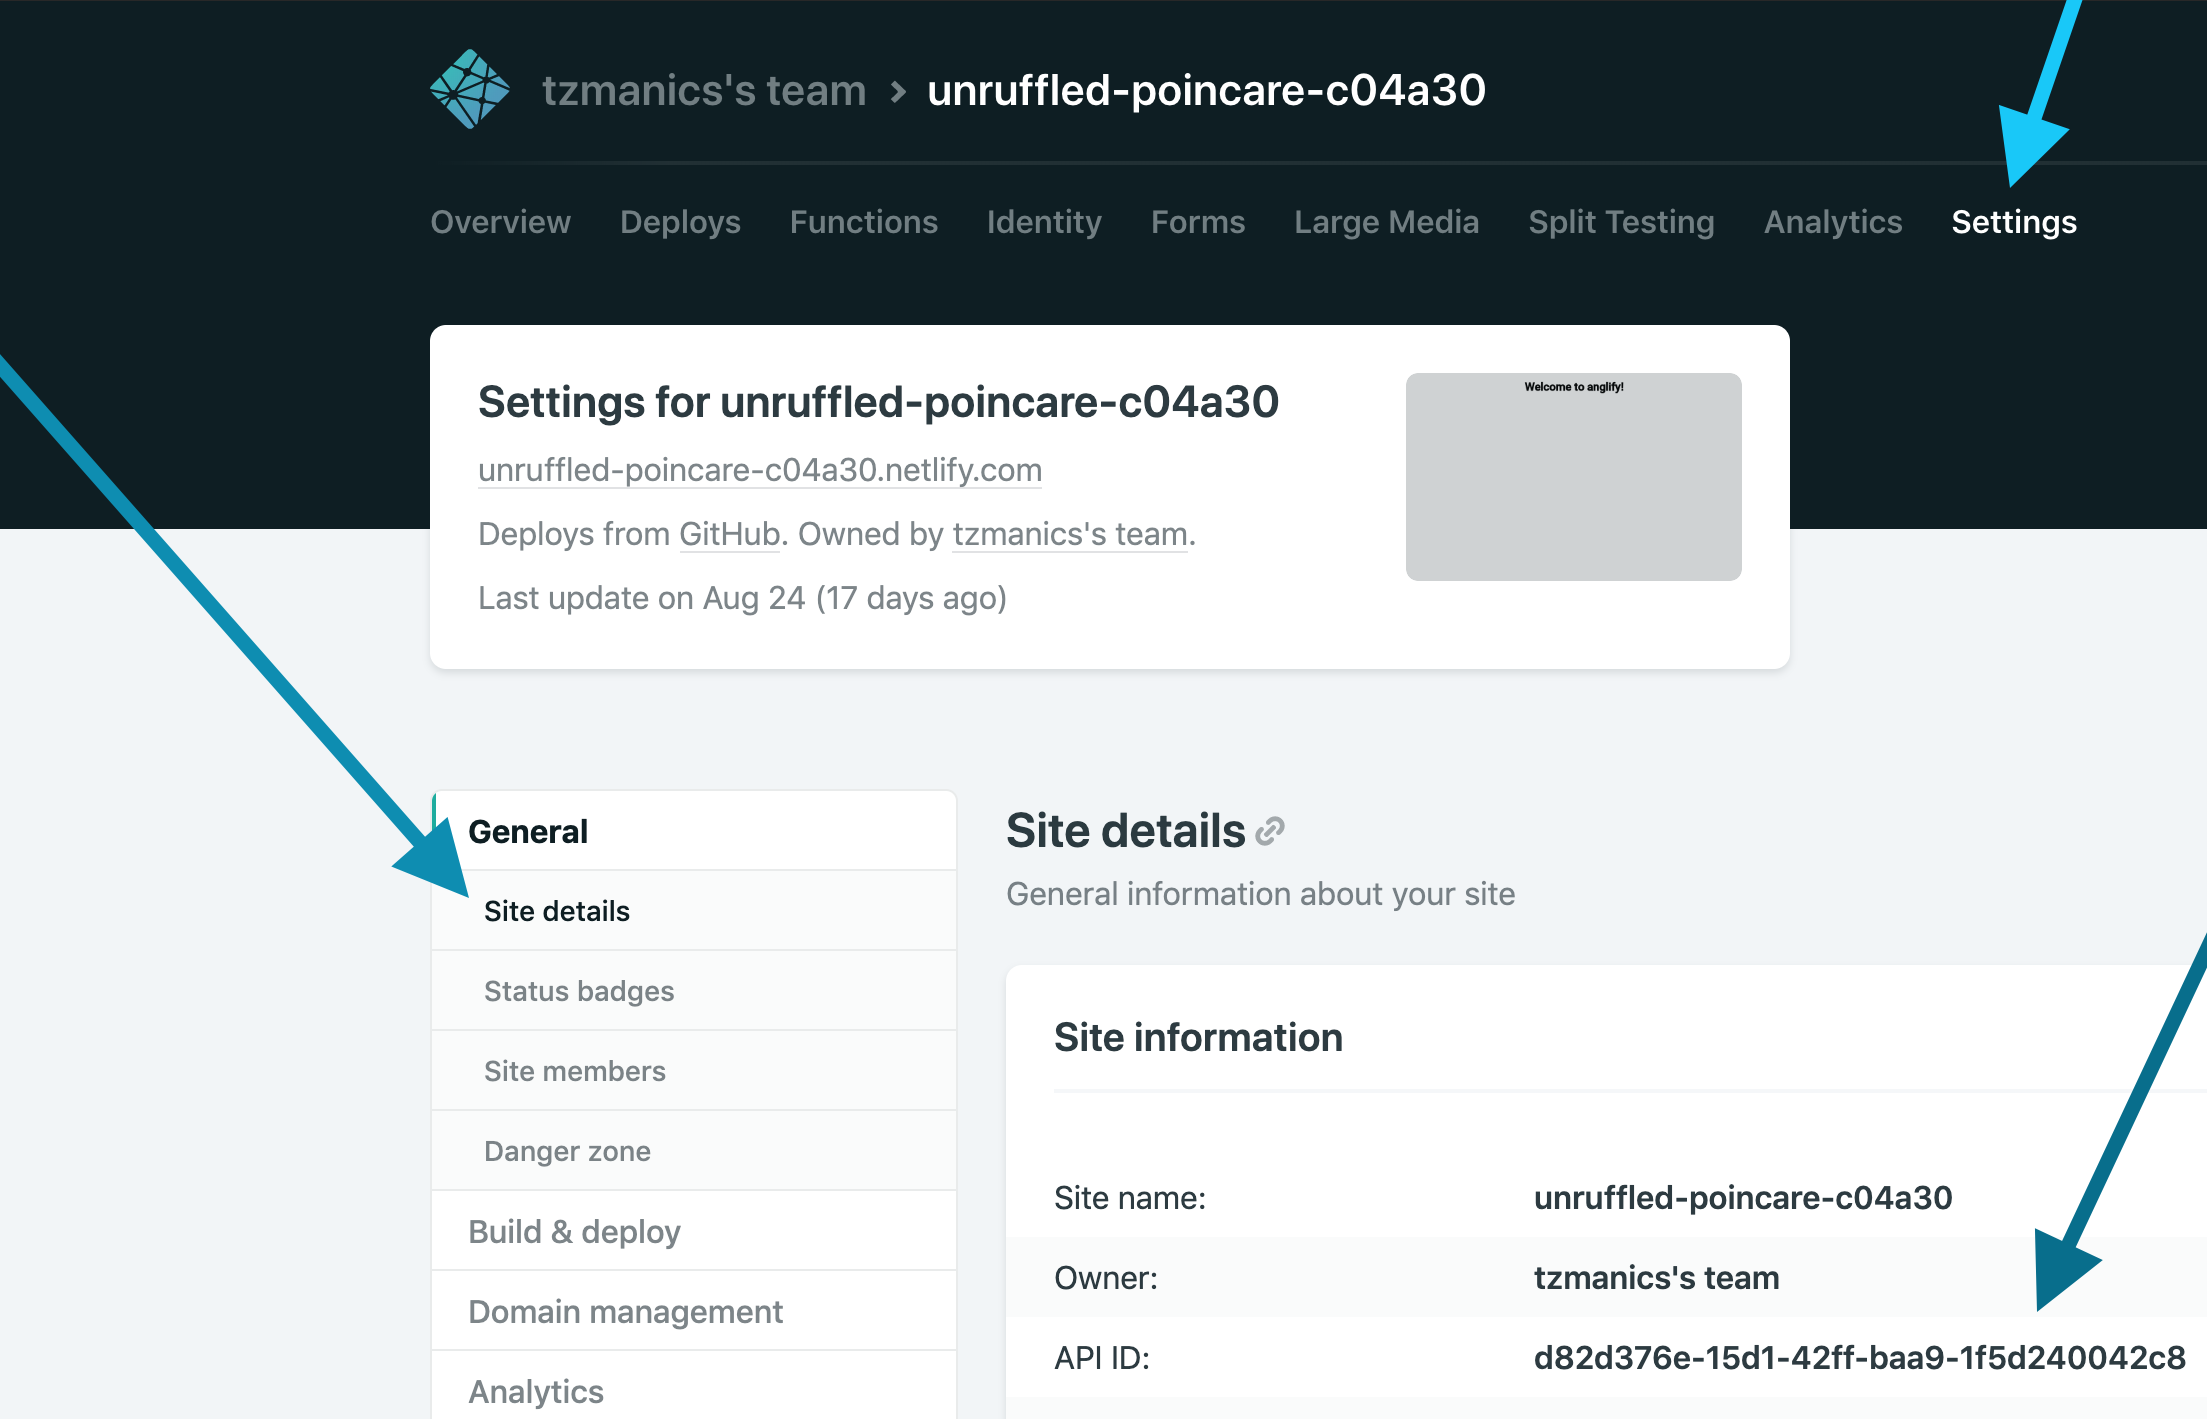Select the Deploys tab

680,220
